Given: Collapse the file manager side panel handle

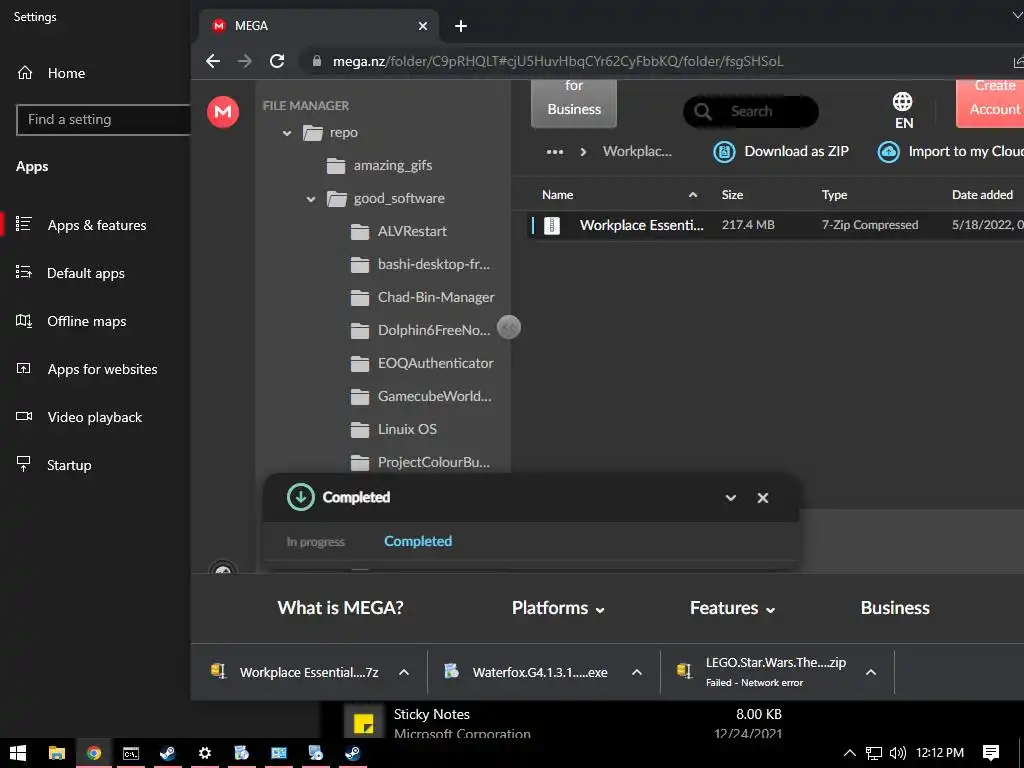Looking at the screenshot, I should (509, 327).
